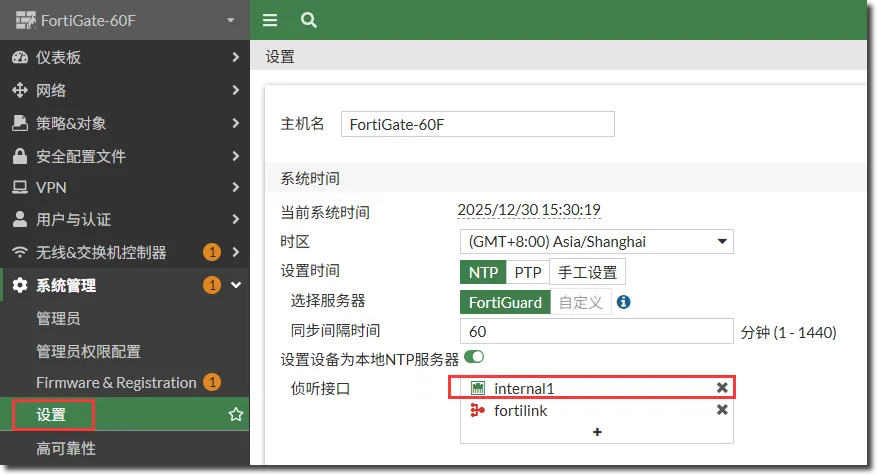Open 管理员 menu item
Viewport: 877px width, 475px height.
(x=58, y=319)
